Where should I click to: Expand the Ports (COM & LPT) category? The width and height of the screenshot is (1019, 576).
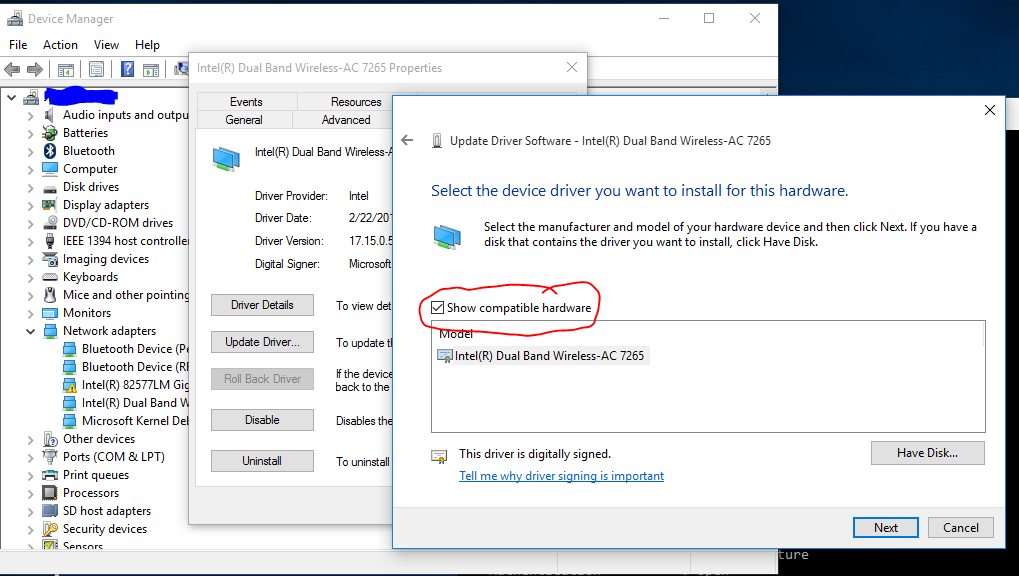(31, 458)
